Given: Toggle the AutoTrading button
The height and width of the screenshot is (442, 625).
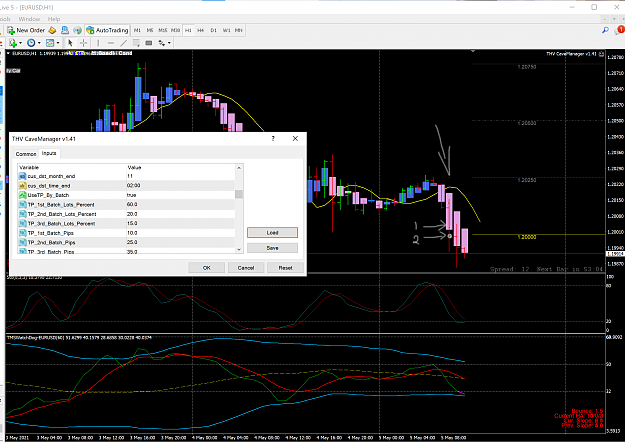Looking at the screenshot, I should click(107, 30).
